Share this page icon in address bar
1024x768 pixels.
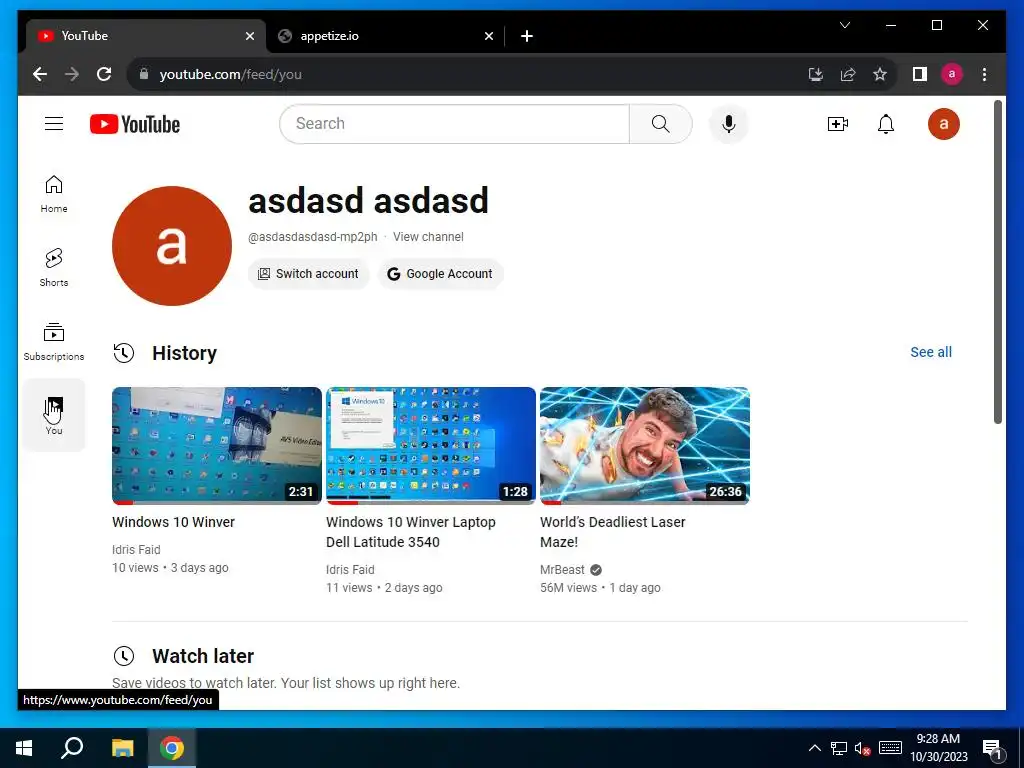click(x=848, y=74)
